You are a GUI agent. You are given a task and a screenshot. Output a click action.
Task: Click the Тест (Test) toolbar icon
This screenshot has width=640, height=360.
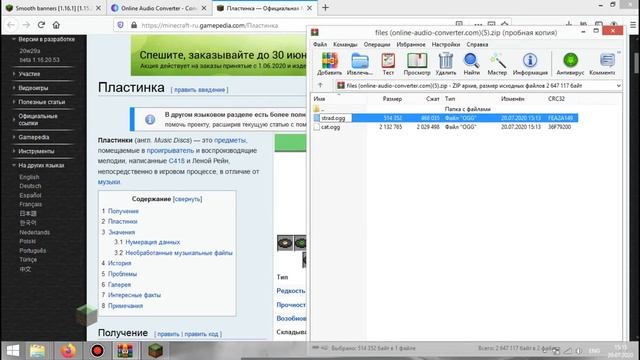click(388, 64)
